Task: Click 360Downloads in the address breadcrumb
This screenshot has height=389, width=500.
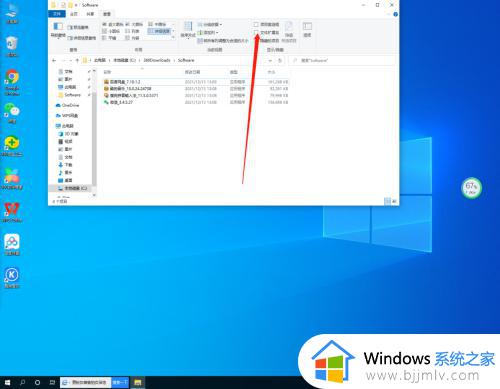Action: coord(157,60)
